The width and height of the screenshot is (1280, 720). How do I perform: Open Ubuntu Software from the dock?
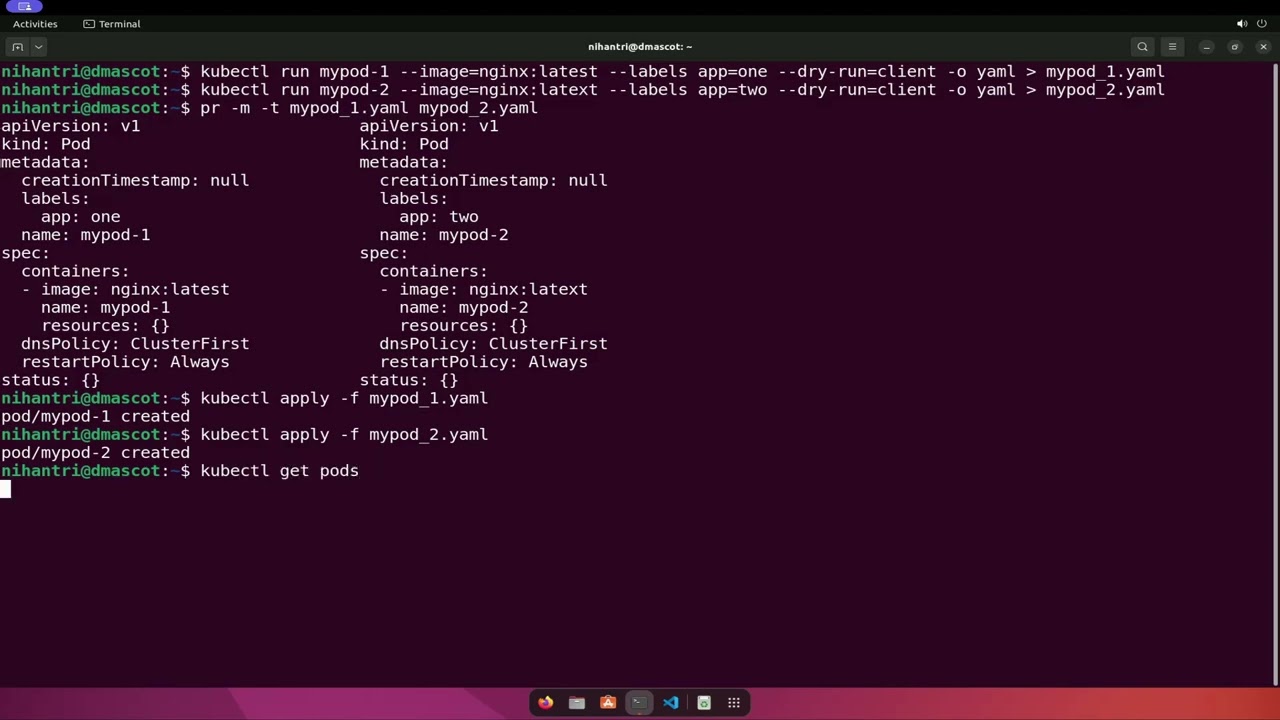[x=608, y=703]
